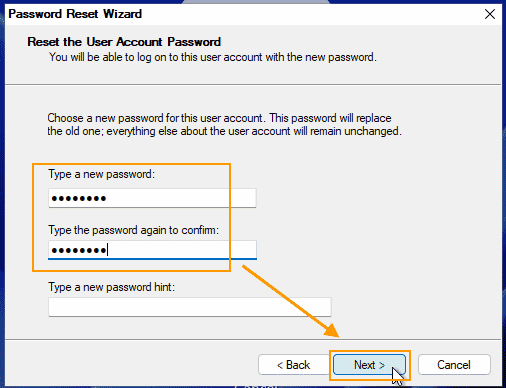Click the 'You will be able to log on' subtitle

213,57
